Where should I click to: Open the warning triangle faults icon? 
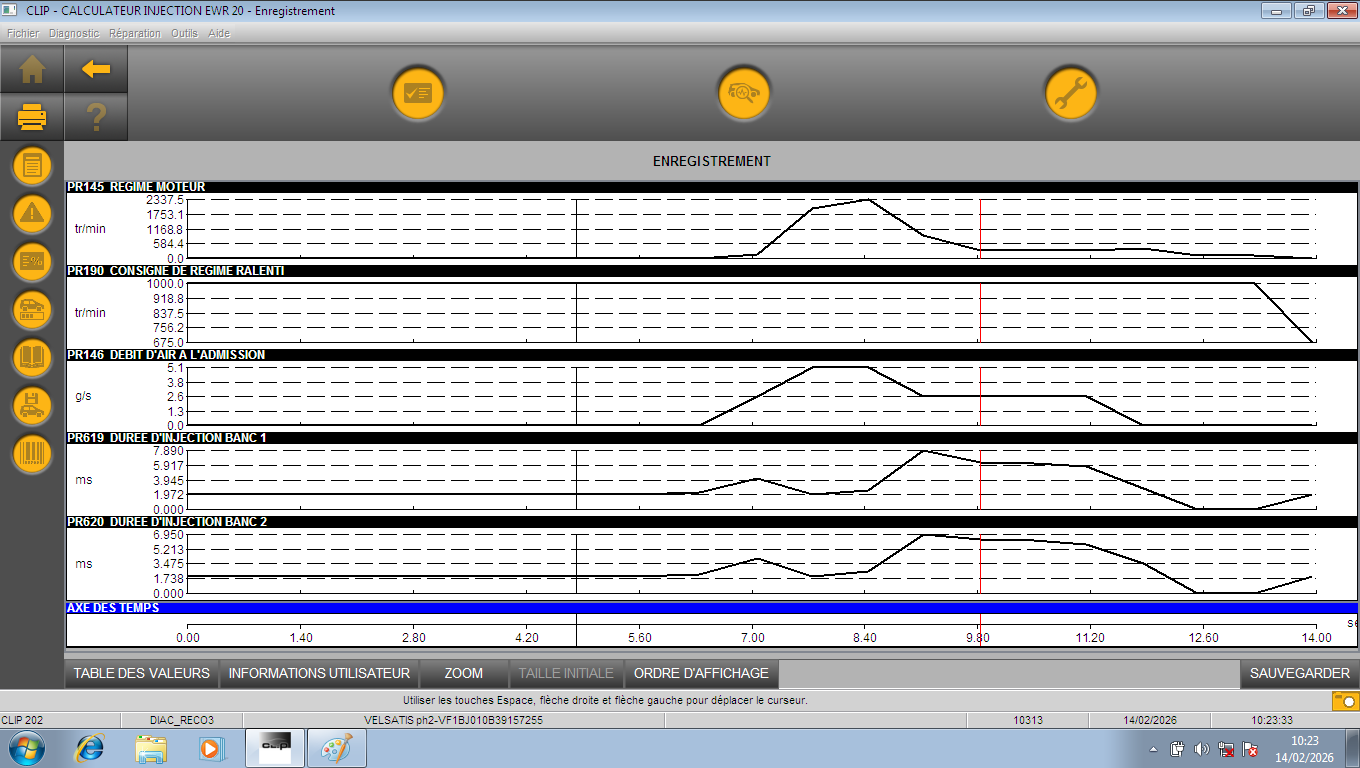pyautogui.click(x=32, y=212)
